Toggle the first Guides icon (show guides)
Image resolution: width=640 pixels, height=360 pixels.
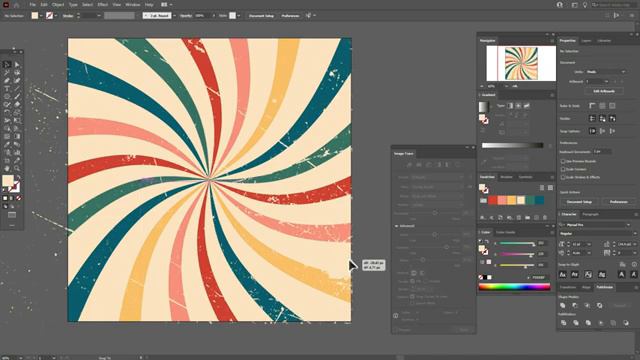(592, 118)
